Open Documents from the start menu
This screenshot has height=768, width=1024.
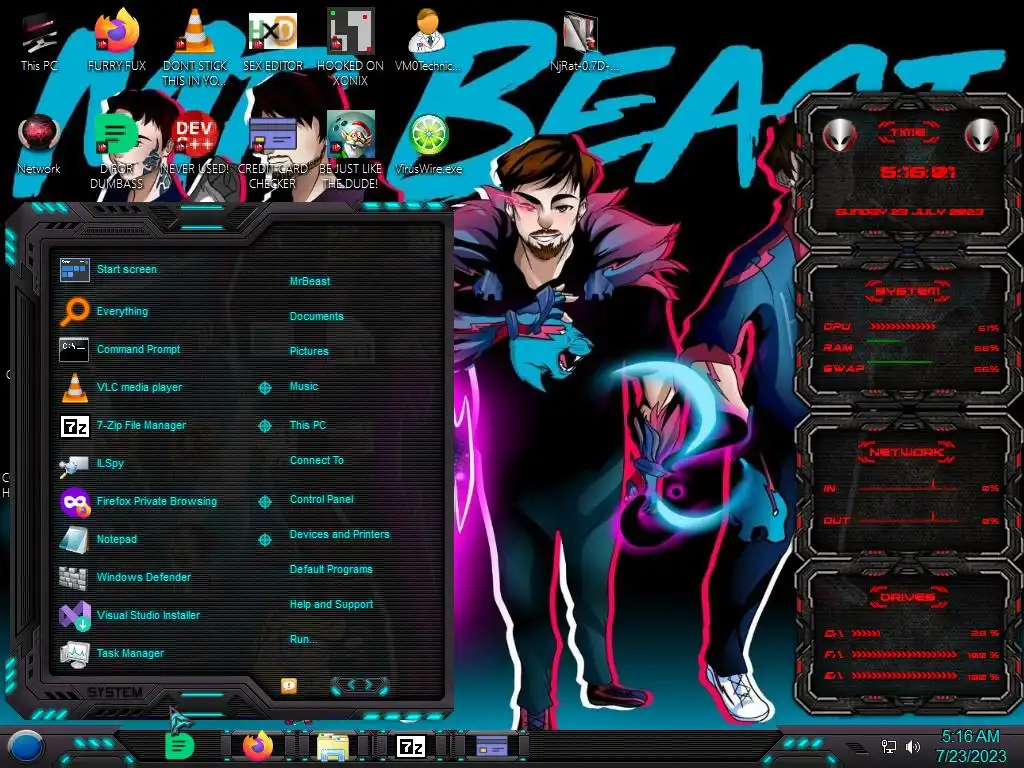pyautogui.click(x=316, y=316)
